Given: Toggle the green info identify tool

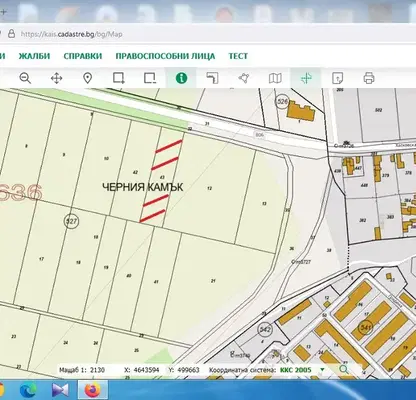Looking at the screenshot, I should [x=181, y=78].
